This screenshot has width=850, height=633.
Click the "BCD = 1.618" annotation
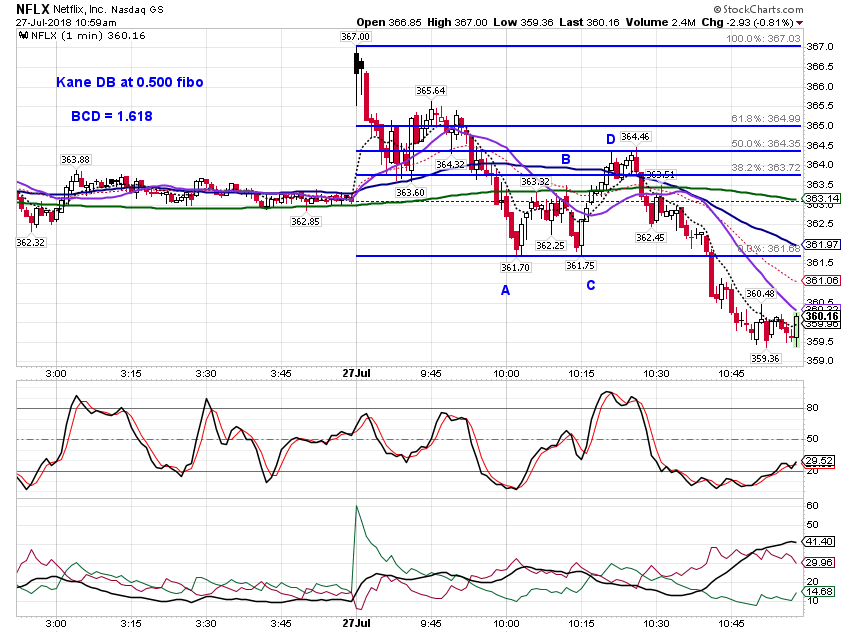[x=112, y=117]
